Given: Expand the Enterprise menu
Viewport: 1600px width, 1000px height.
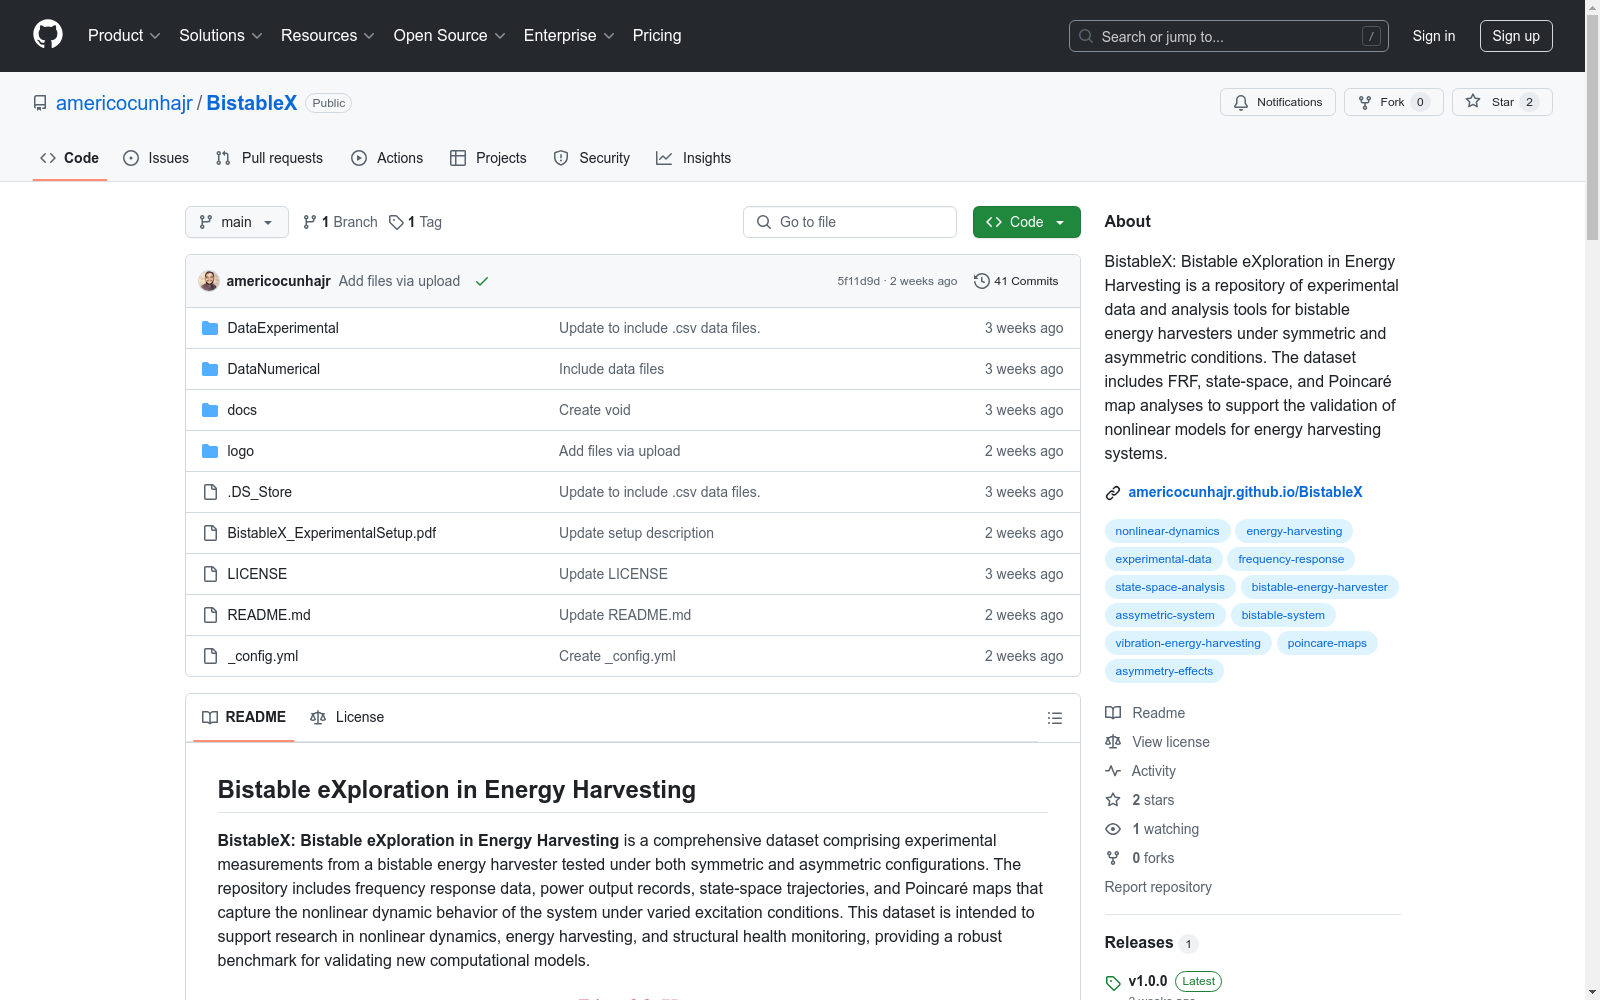Looking at the screenshot, I should 569,35.
